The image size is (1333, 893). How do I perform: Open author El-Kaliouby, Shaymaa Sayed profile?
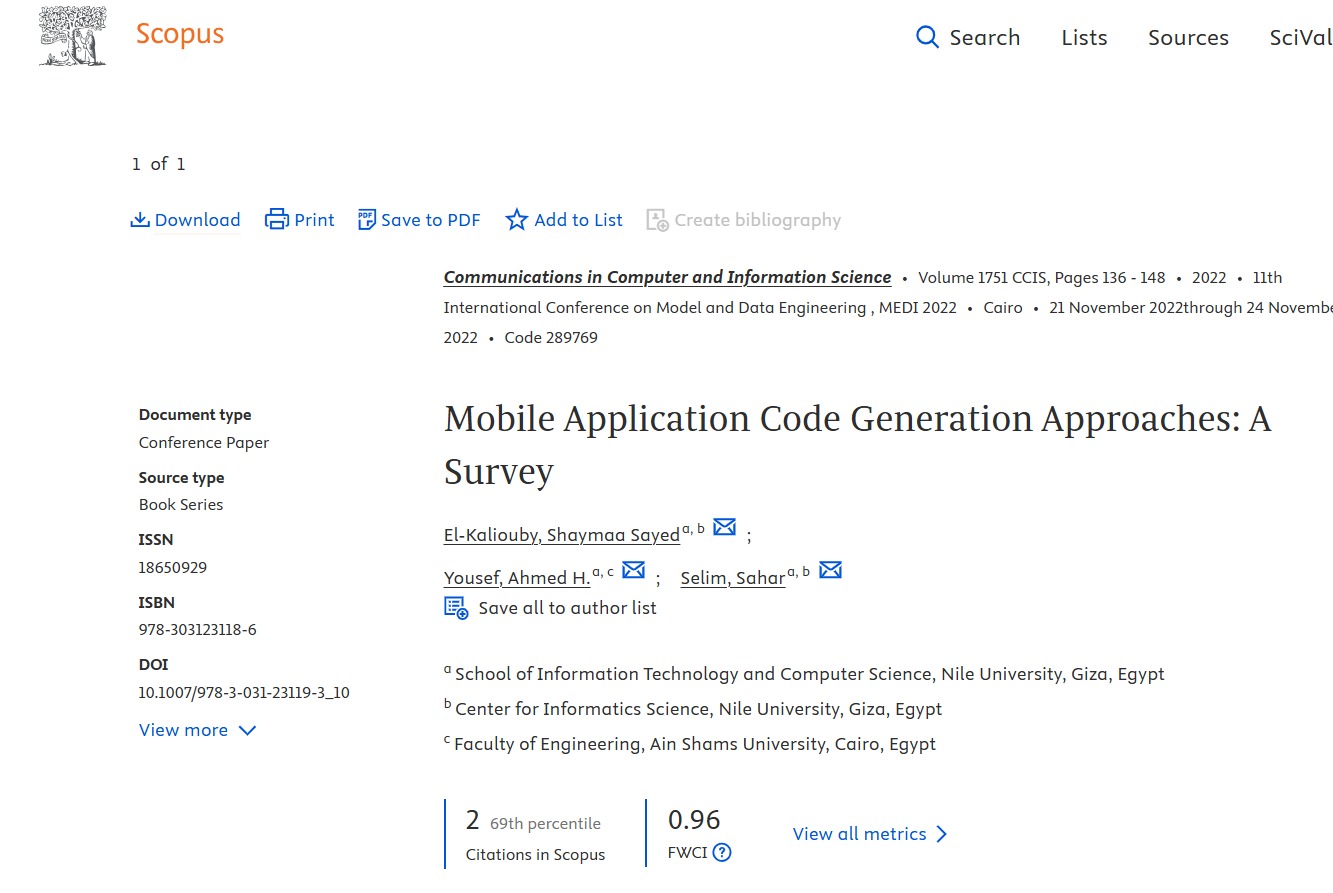coord(561,535)
